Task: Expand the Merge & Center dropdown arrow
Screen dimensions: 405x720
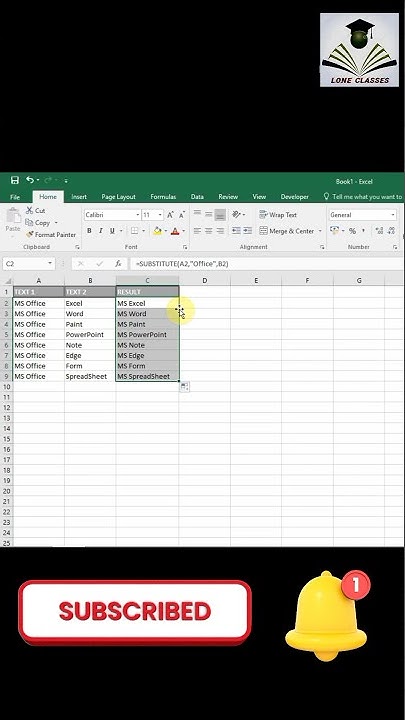Action: 320,231
